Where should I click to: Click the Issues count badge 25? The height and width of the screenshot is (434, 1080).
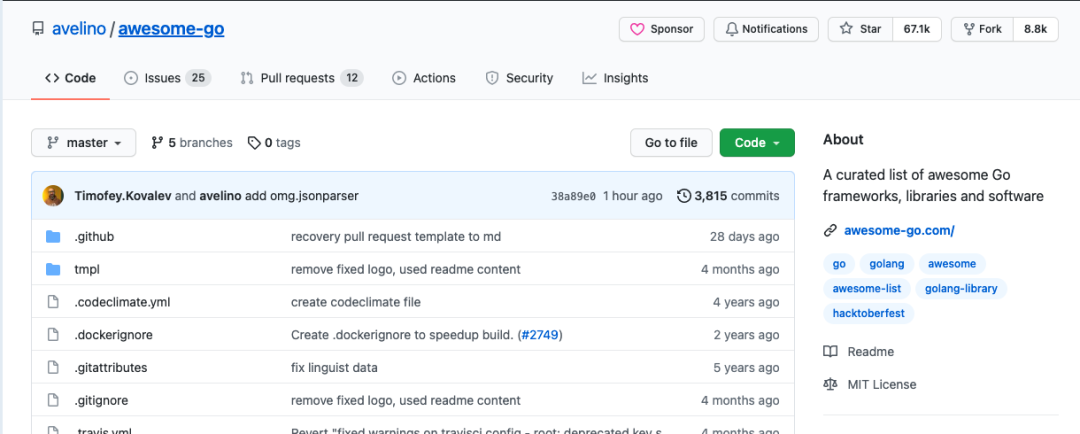coord(198,78)
